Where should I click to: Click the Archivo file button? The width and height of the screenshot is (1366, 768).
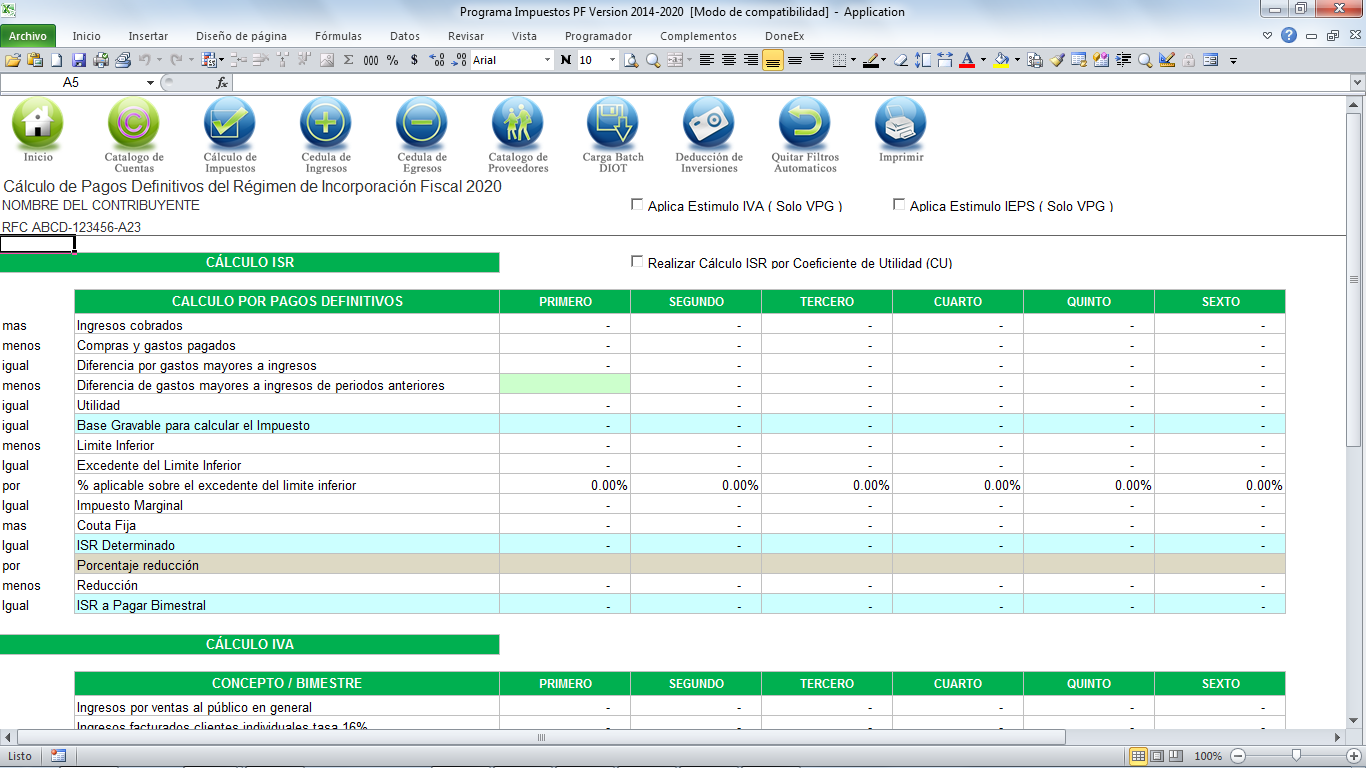(x=28, y=36)
